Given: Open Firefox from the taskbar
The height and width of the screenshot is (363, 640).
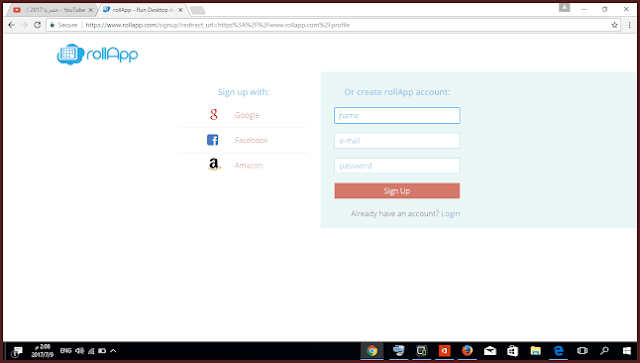Looking at the screenshot, I should coord(467,351).
